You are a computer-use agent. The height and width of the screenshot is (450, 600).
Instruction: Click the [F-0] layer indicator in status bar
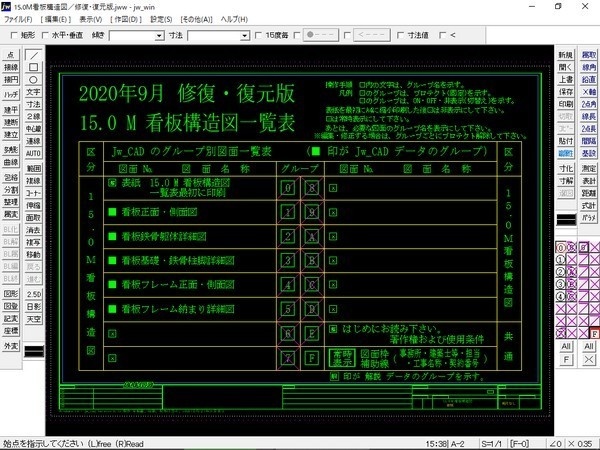pos(520,444)
